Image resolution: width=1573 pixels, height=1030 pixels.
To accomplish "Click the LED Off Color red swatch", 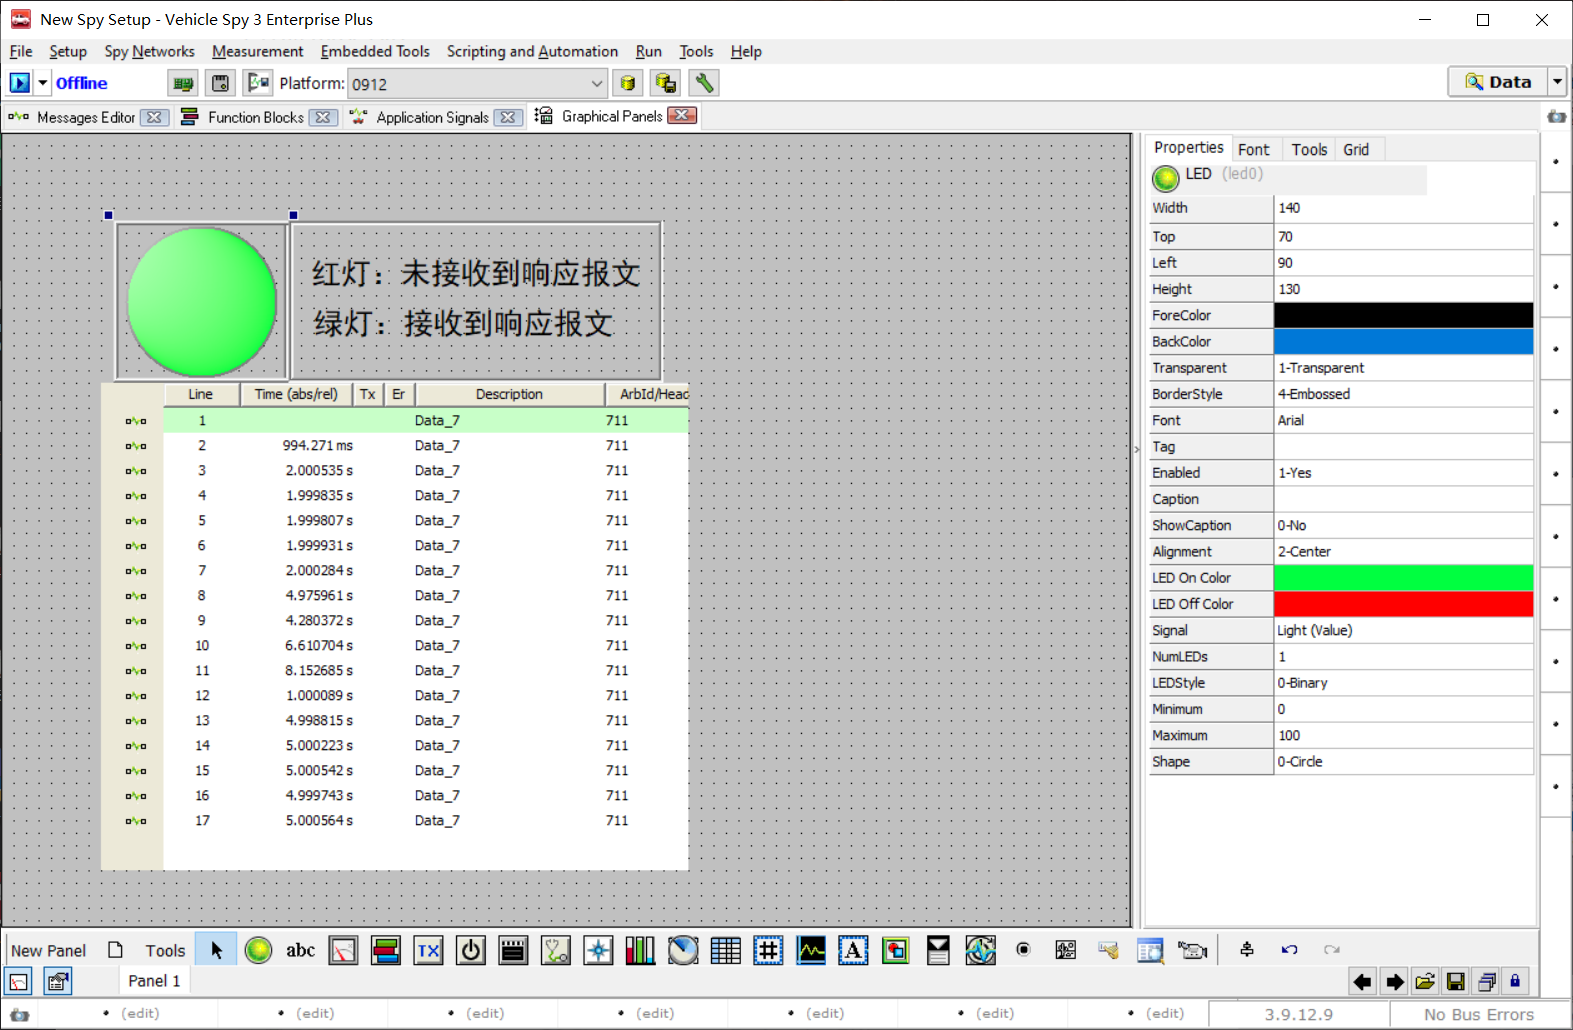I will click(x=1403, y=604).
